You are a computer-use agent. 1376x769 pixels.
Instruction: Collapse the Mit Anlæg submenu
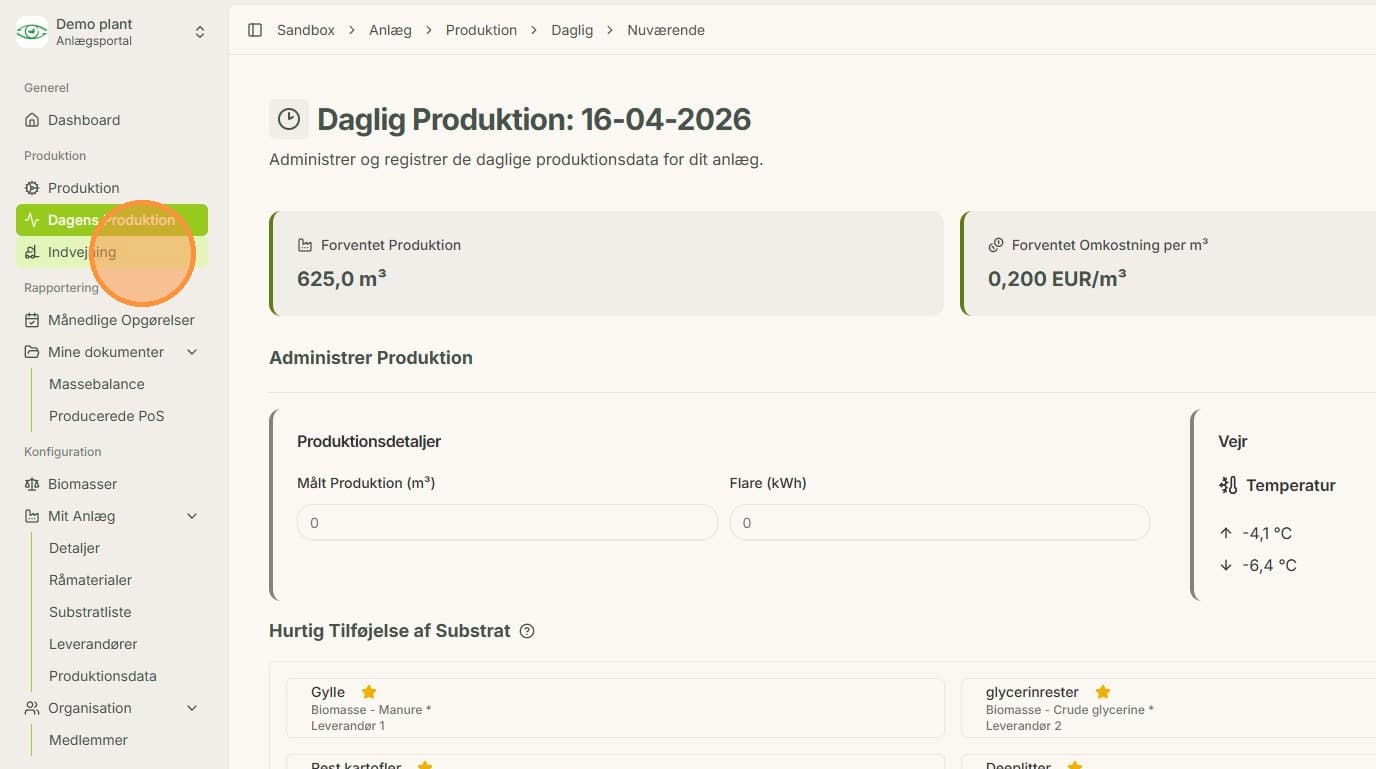tap(192, 516)
